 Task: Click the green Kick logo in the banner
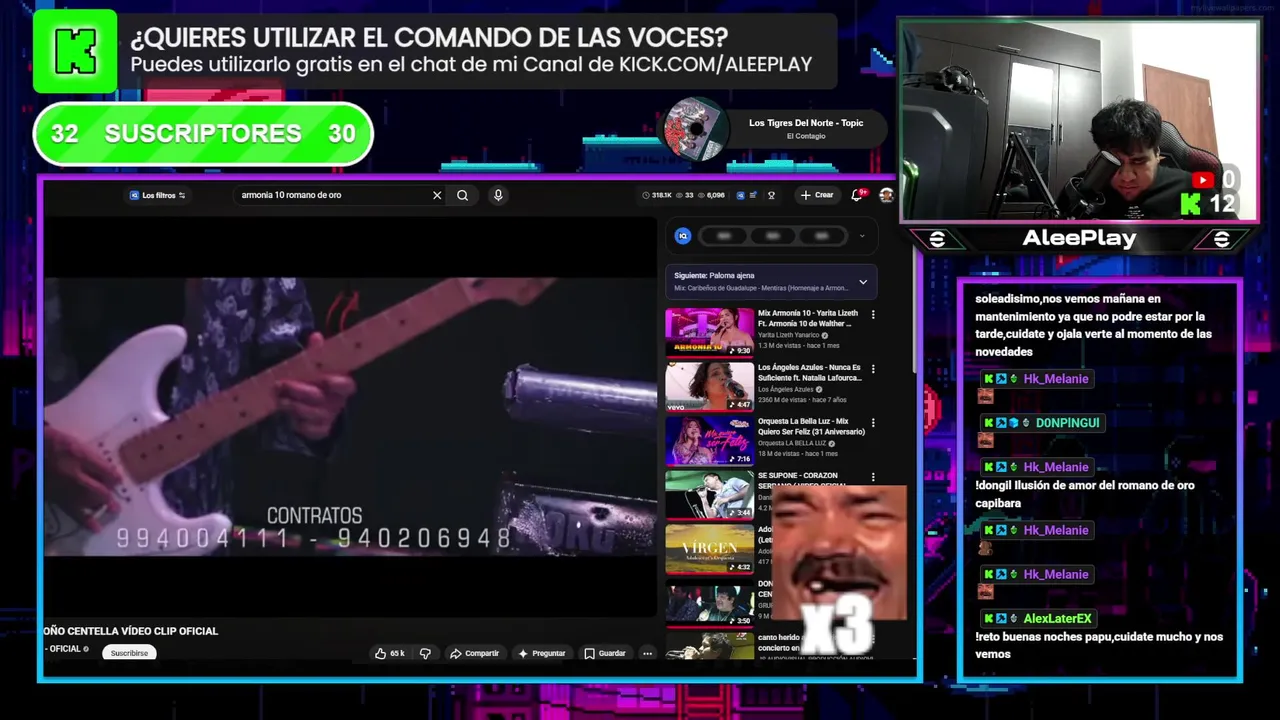(x=75, y=51)
